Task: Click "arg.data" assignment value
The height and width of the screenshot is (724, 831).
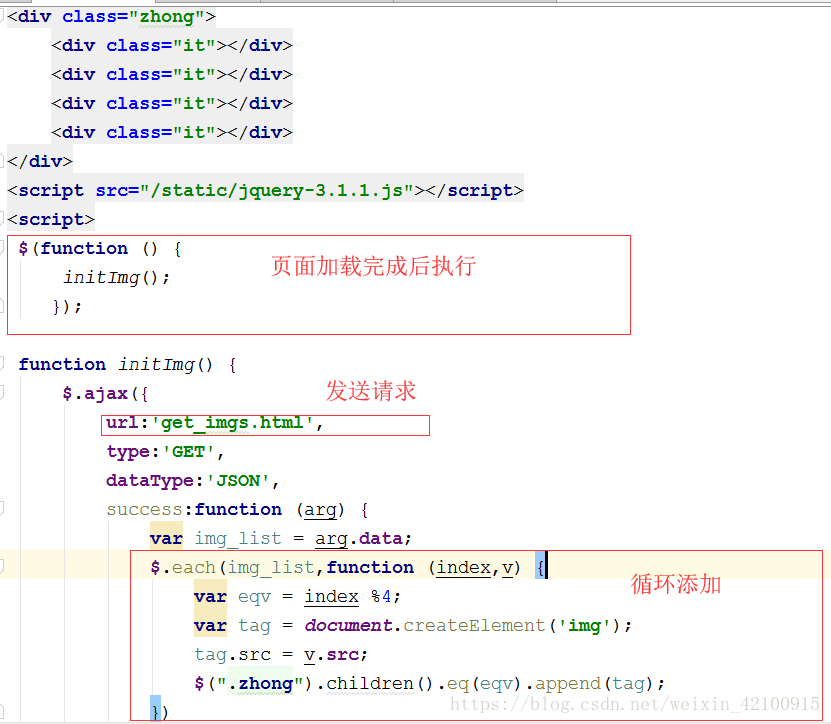Action: coord(358,538)
